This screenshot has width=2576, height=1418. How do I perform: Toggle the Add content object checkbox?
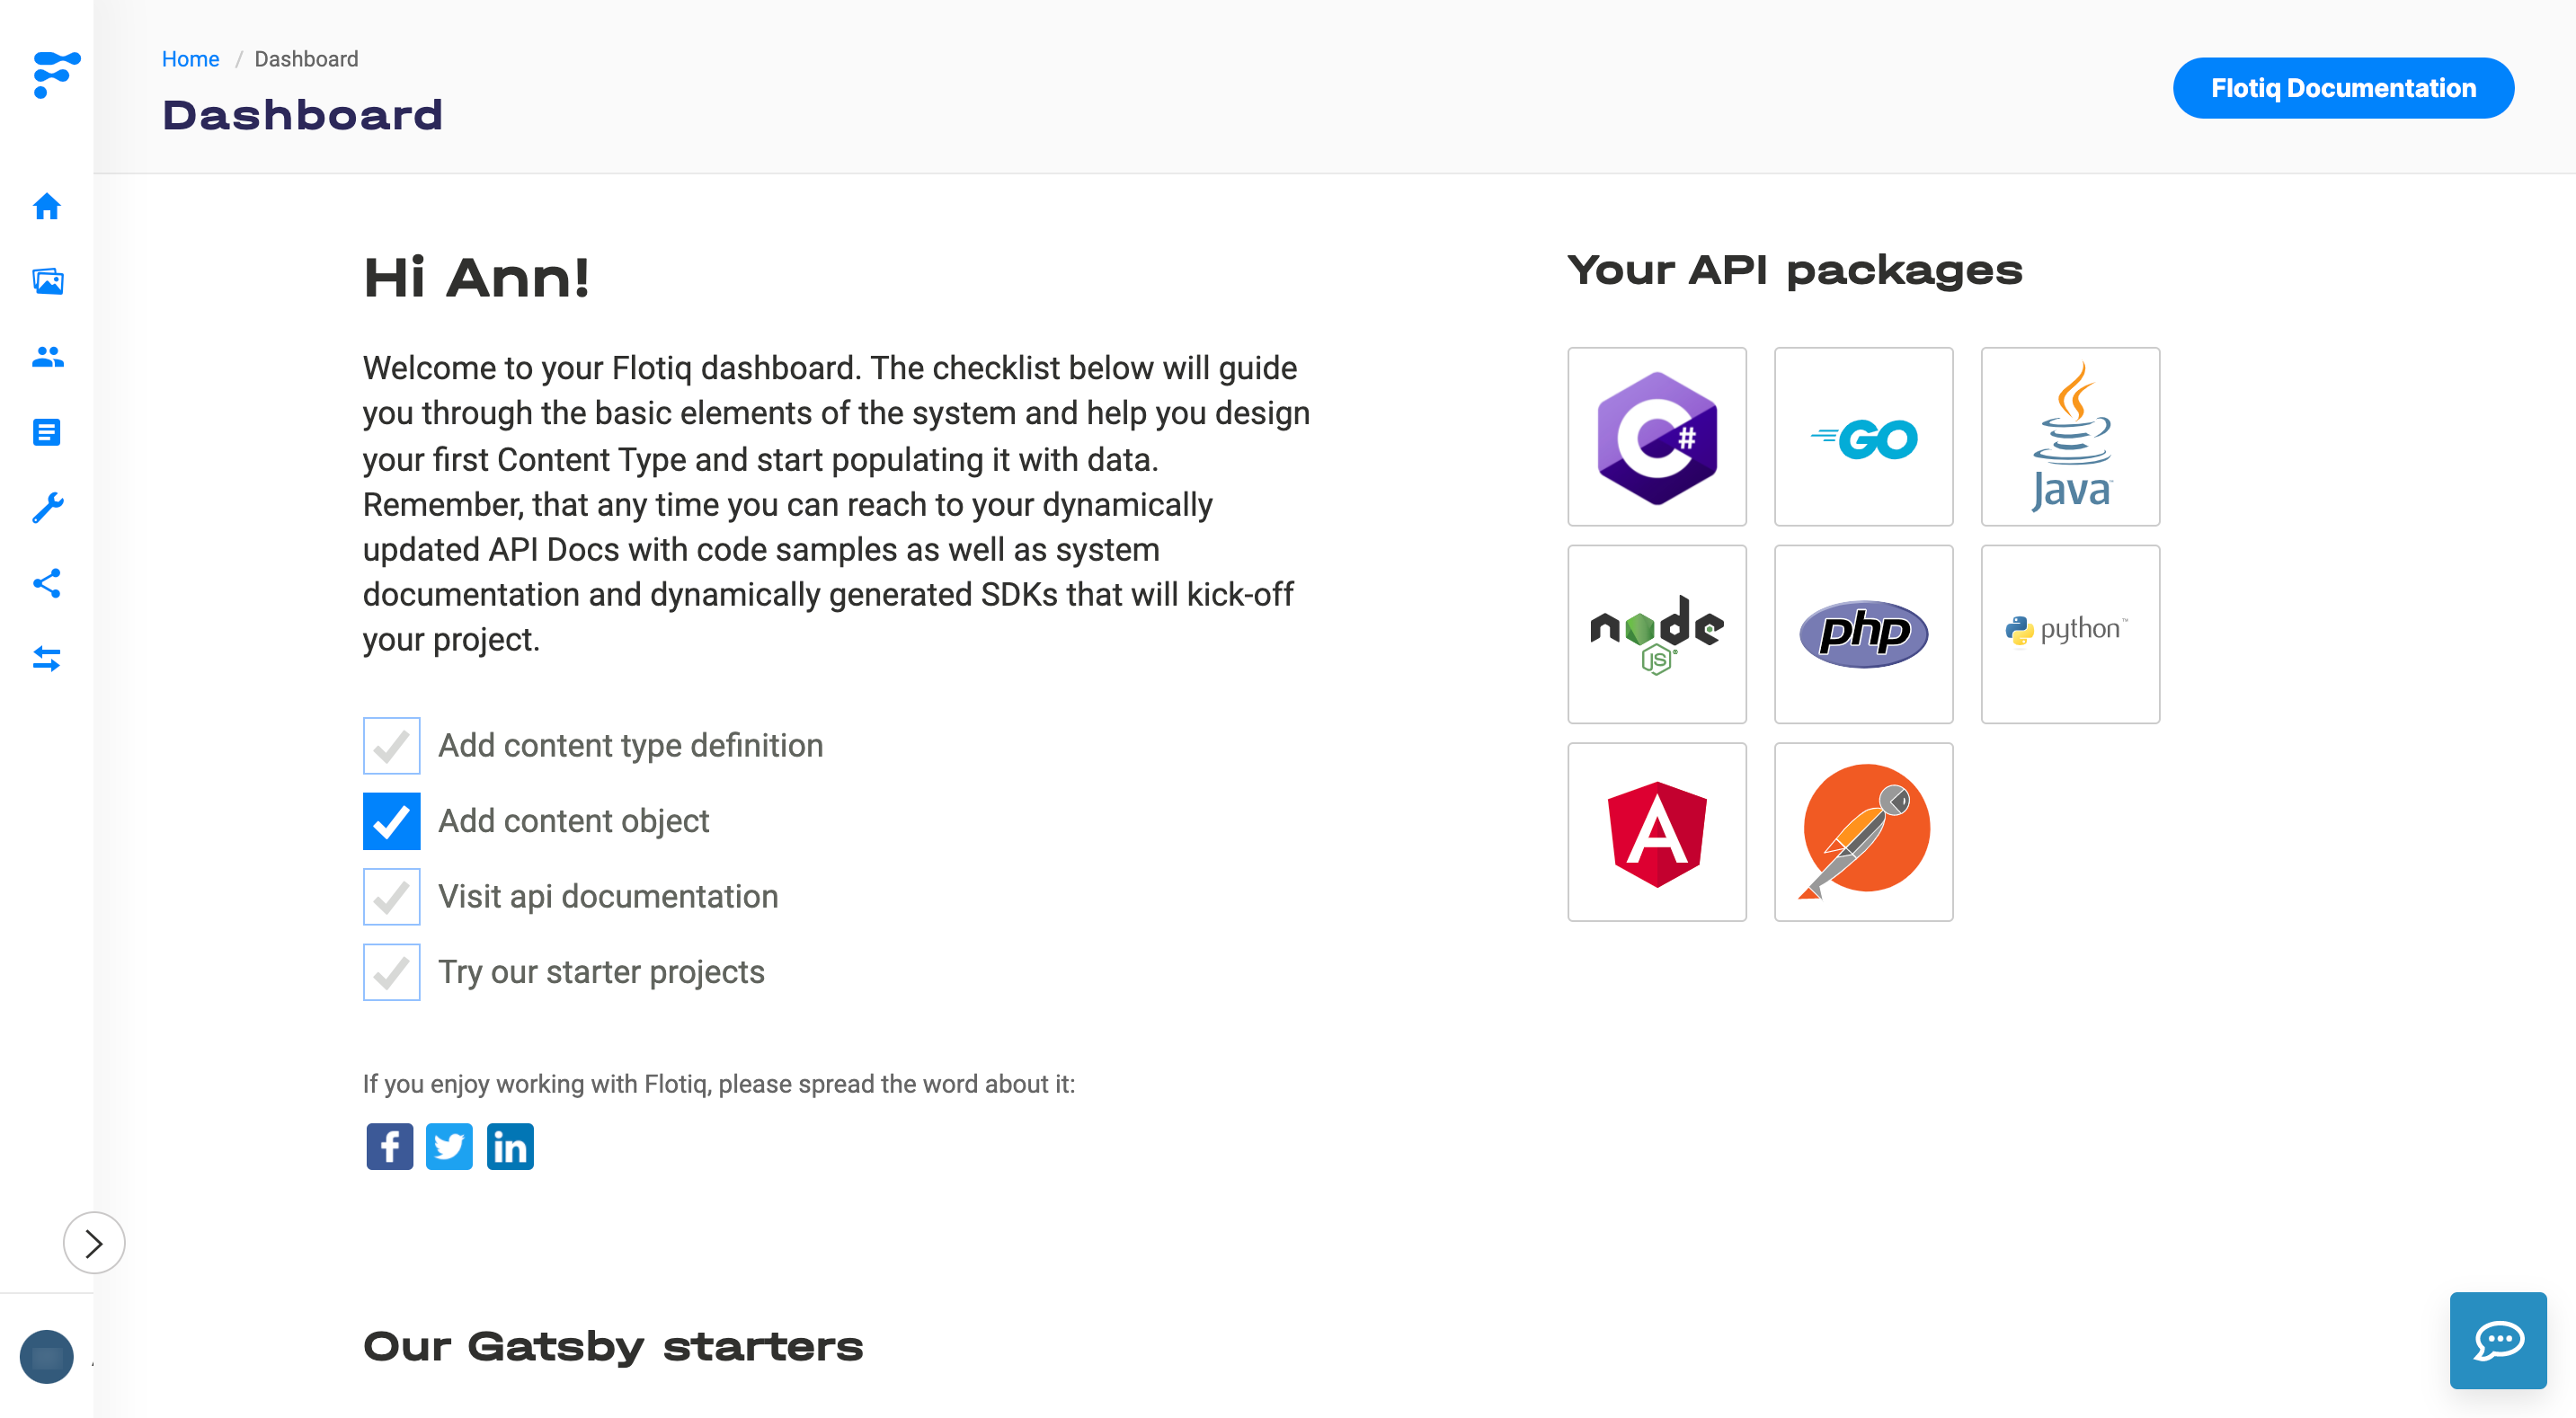(x=389, y=820)
